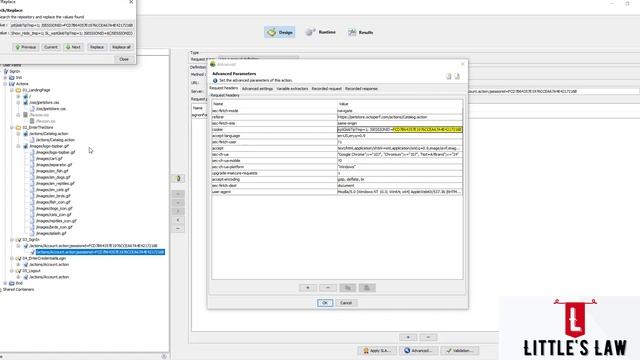This screenshot has width=640, height=360.
Task: Select /images/sm_dogs.gif in tree
Action: click(53, 178)
